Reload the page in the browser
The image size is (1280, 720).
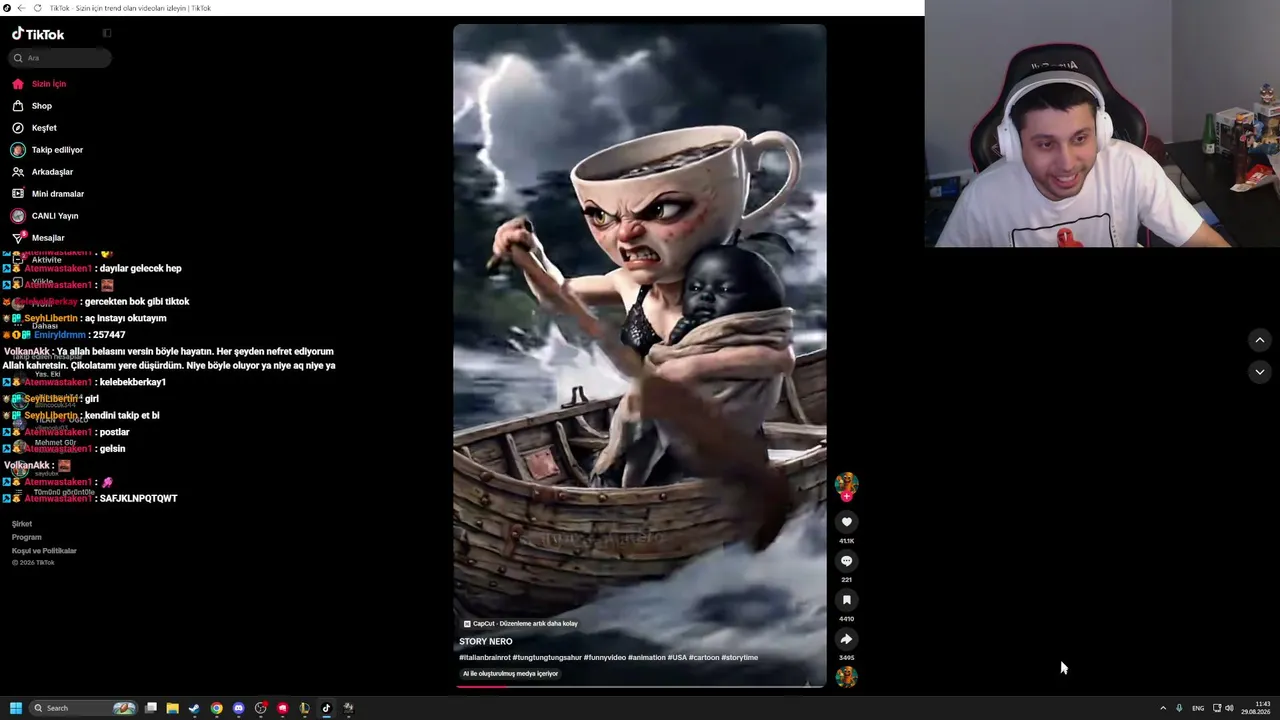point(38,8)
